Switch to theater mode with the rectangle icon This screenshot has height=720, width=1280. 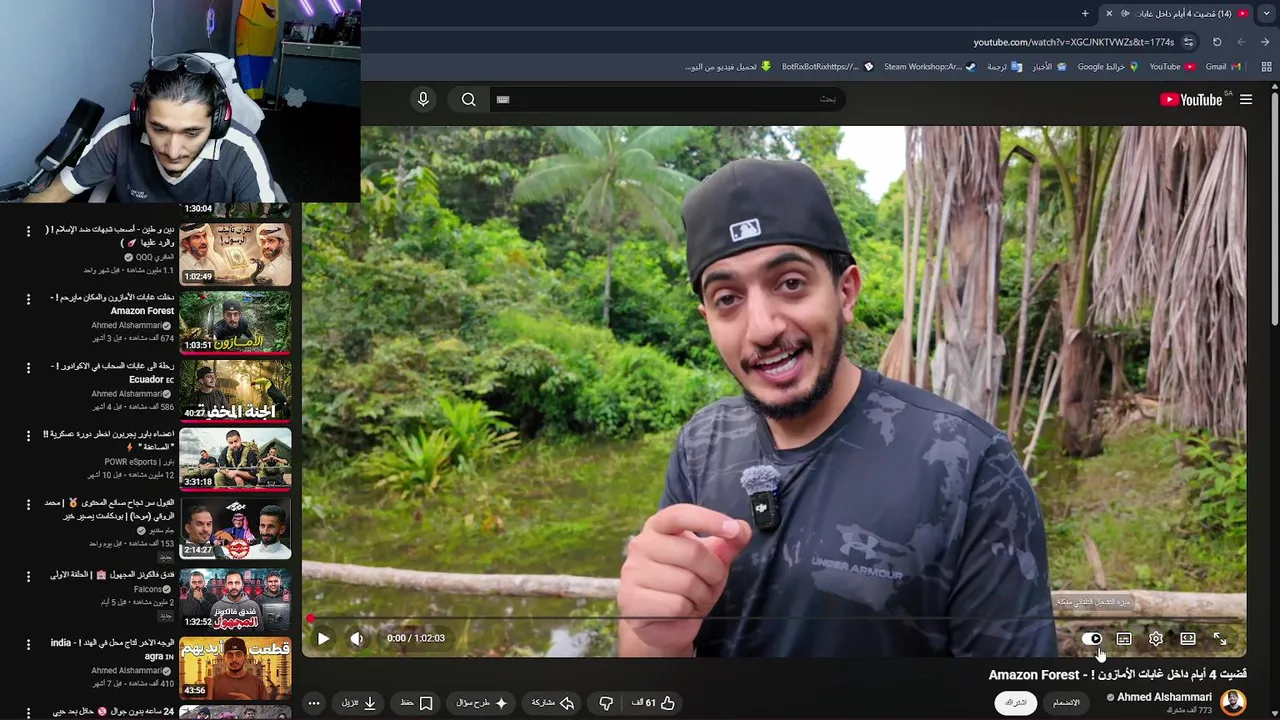coord(1188,638)
